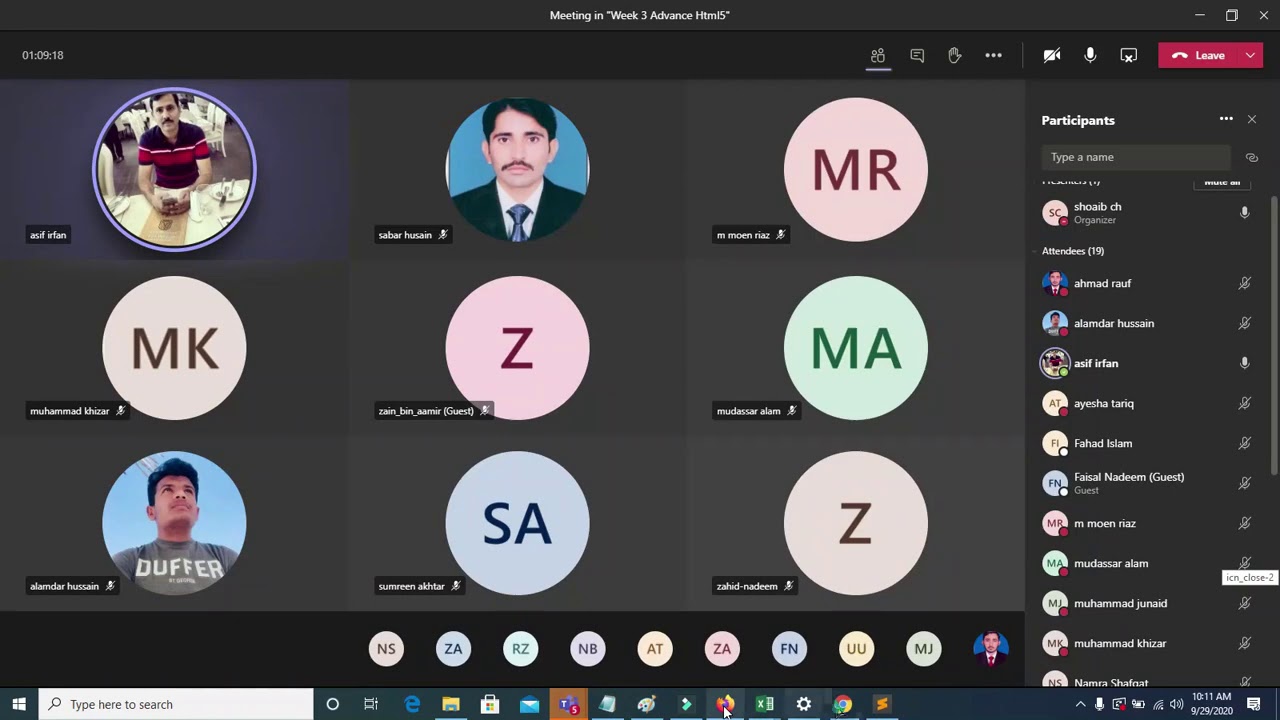Click ahmad rauf's muted mic icon

tap(1245, 283)
